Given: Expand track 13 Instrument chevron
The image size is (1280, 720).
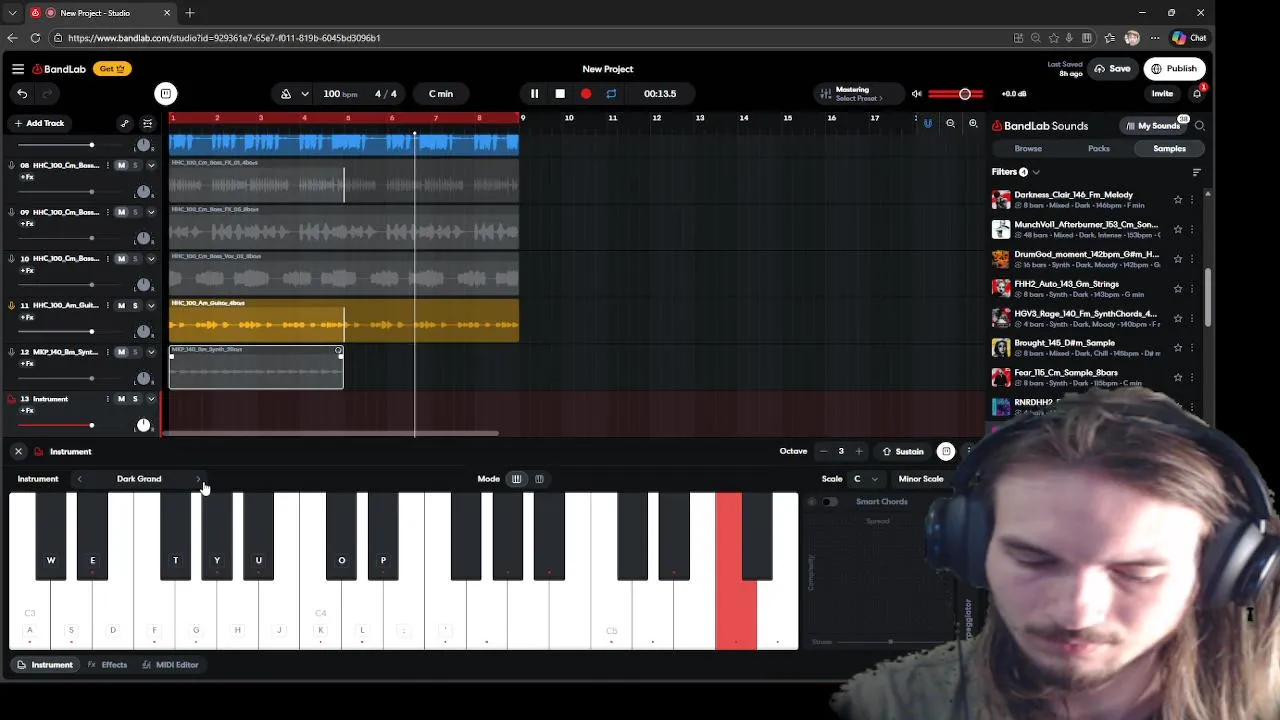Looking at the screenshot, I should [151, 399].
